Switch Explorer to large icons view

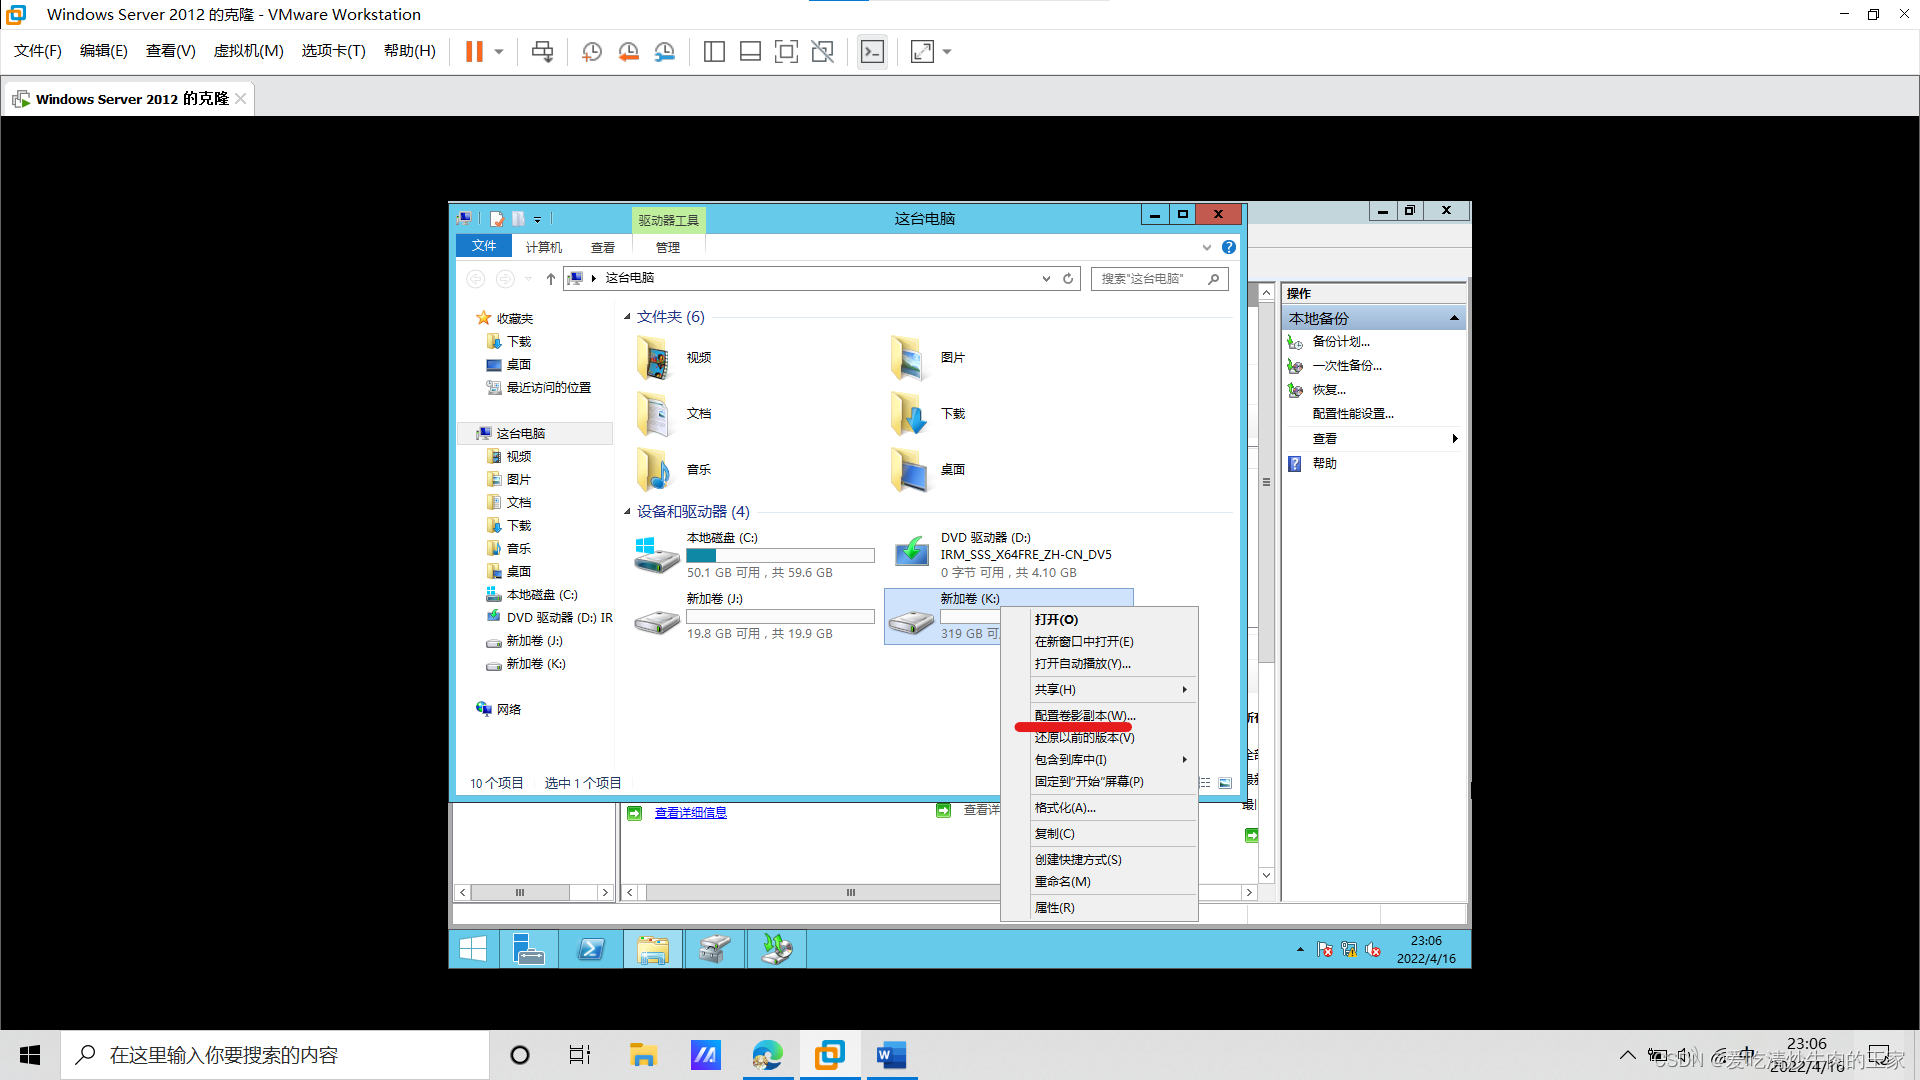[1225, 783]
